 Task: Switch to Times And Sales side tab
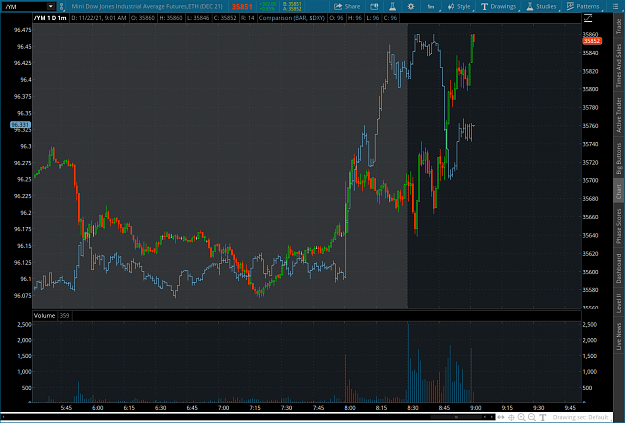click(x=619, y=65)
